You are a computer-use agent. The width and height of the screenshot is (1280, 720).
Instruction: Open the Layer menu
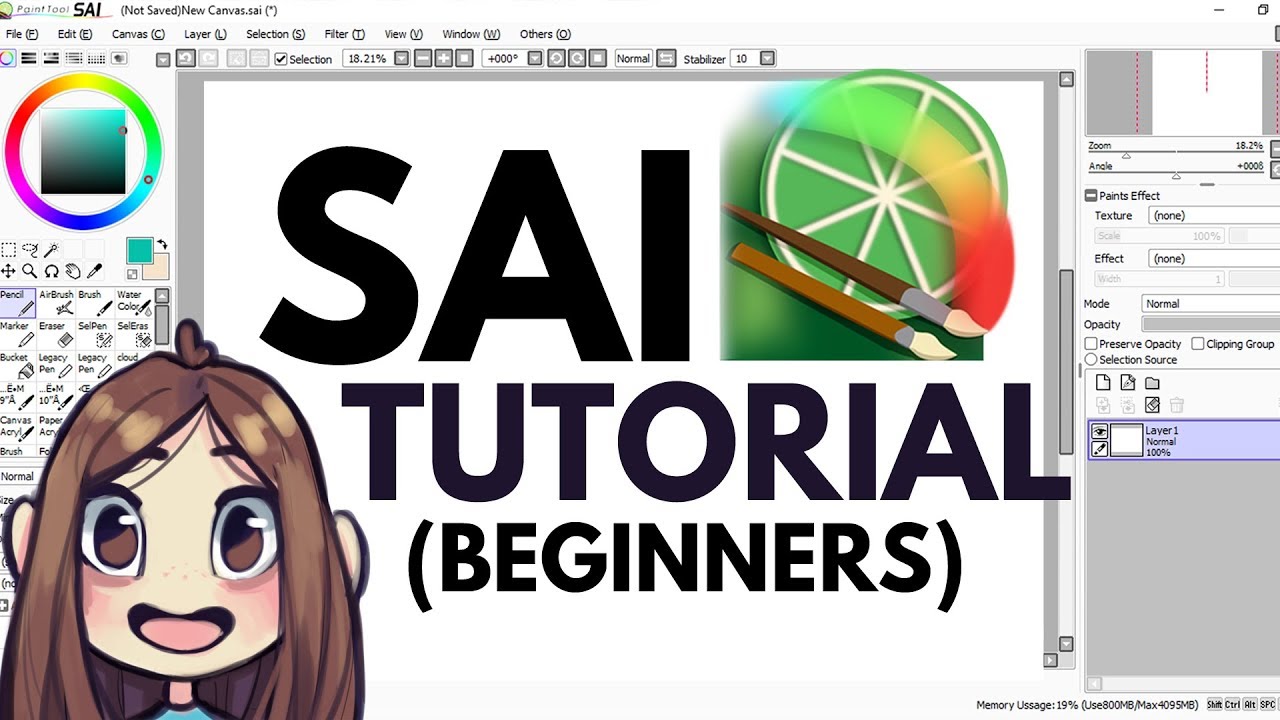pyautogui.click(x=205, y=34)
